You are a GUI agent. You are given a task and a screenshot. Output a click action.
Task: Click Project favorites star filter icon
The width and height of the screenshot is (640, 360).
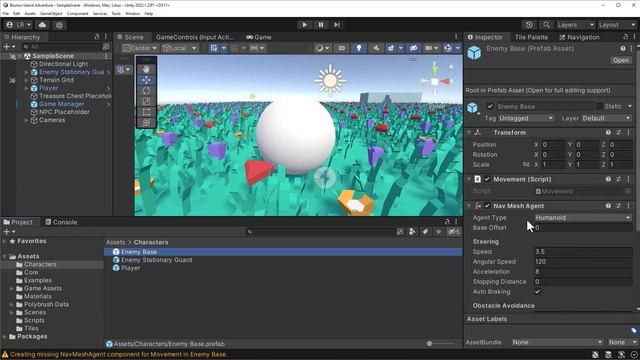coord(438,232)
